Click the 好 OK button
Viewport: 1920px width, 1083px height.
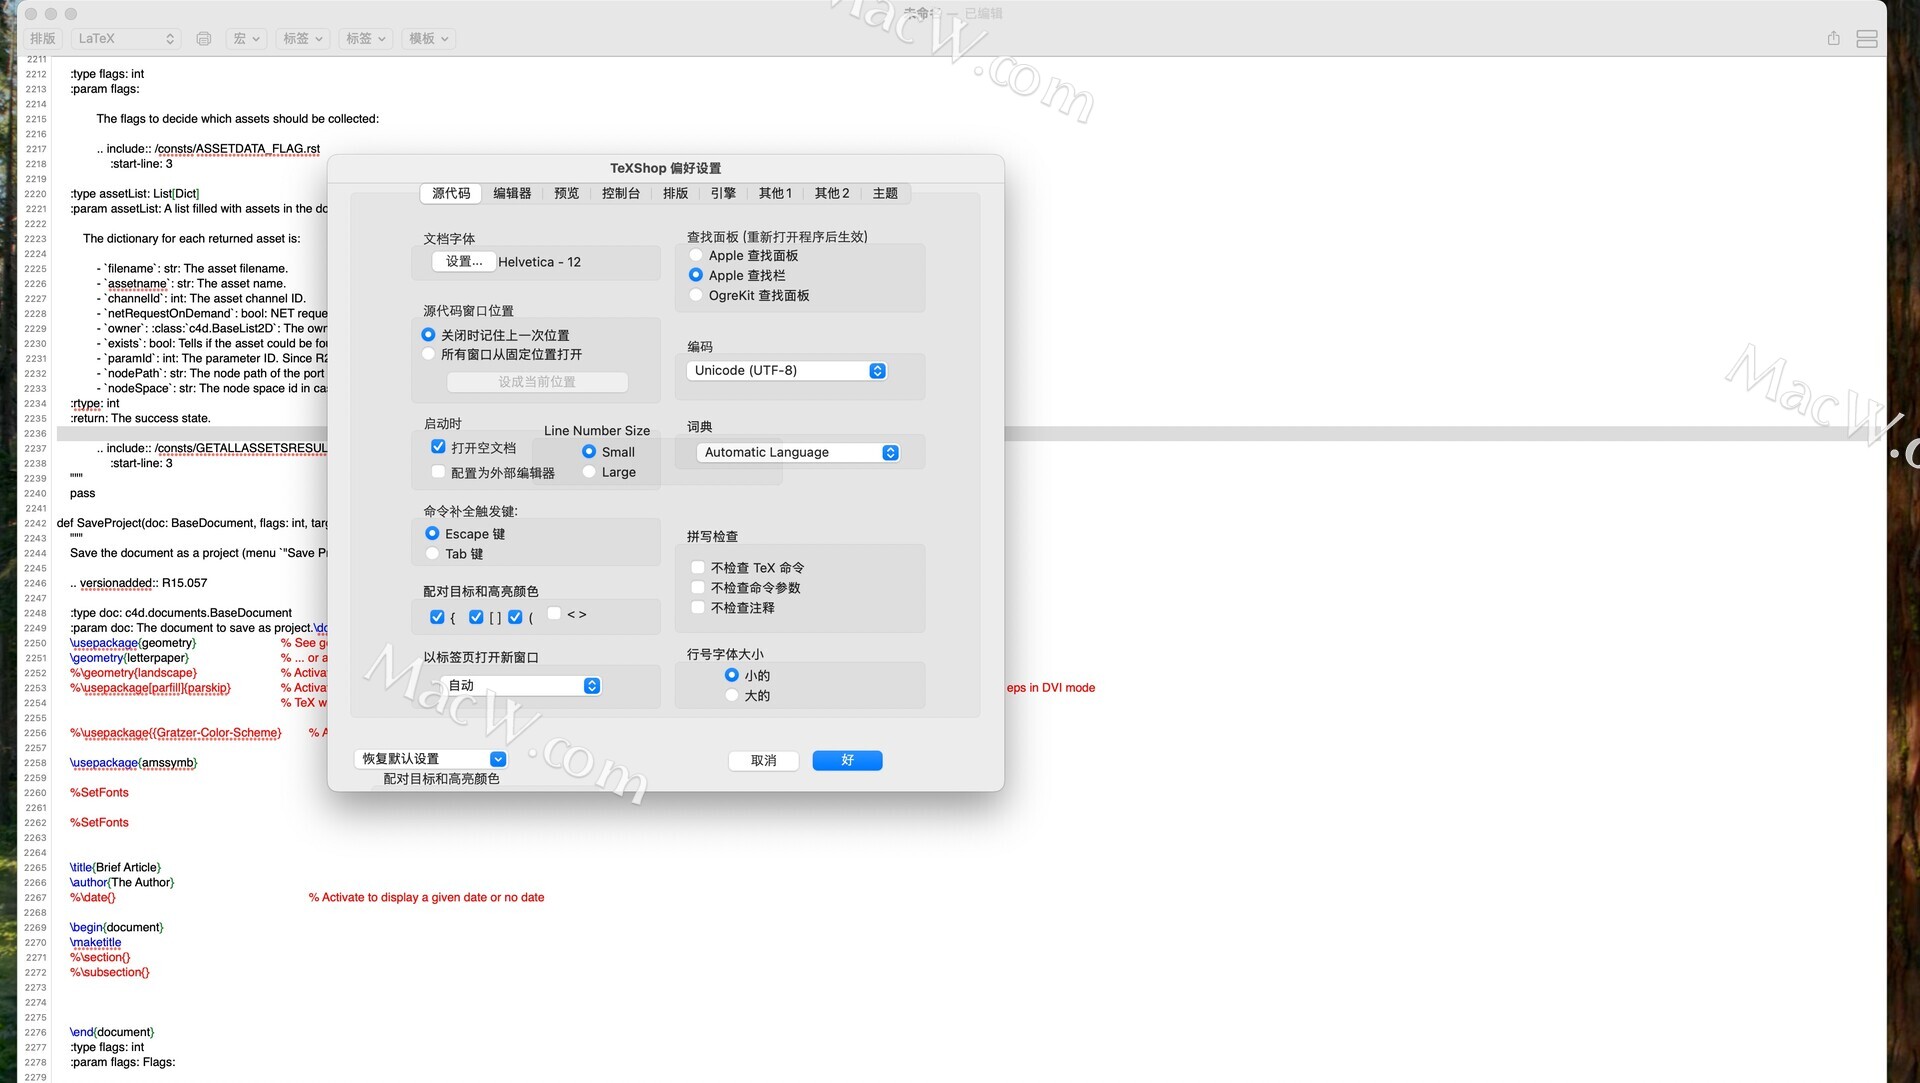pos(847,761)
